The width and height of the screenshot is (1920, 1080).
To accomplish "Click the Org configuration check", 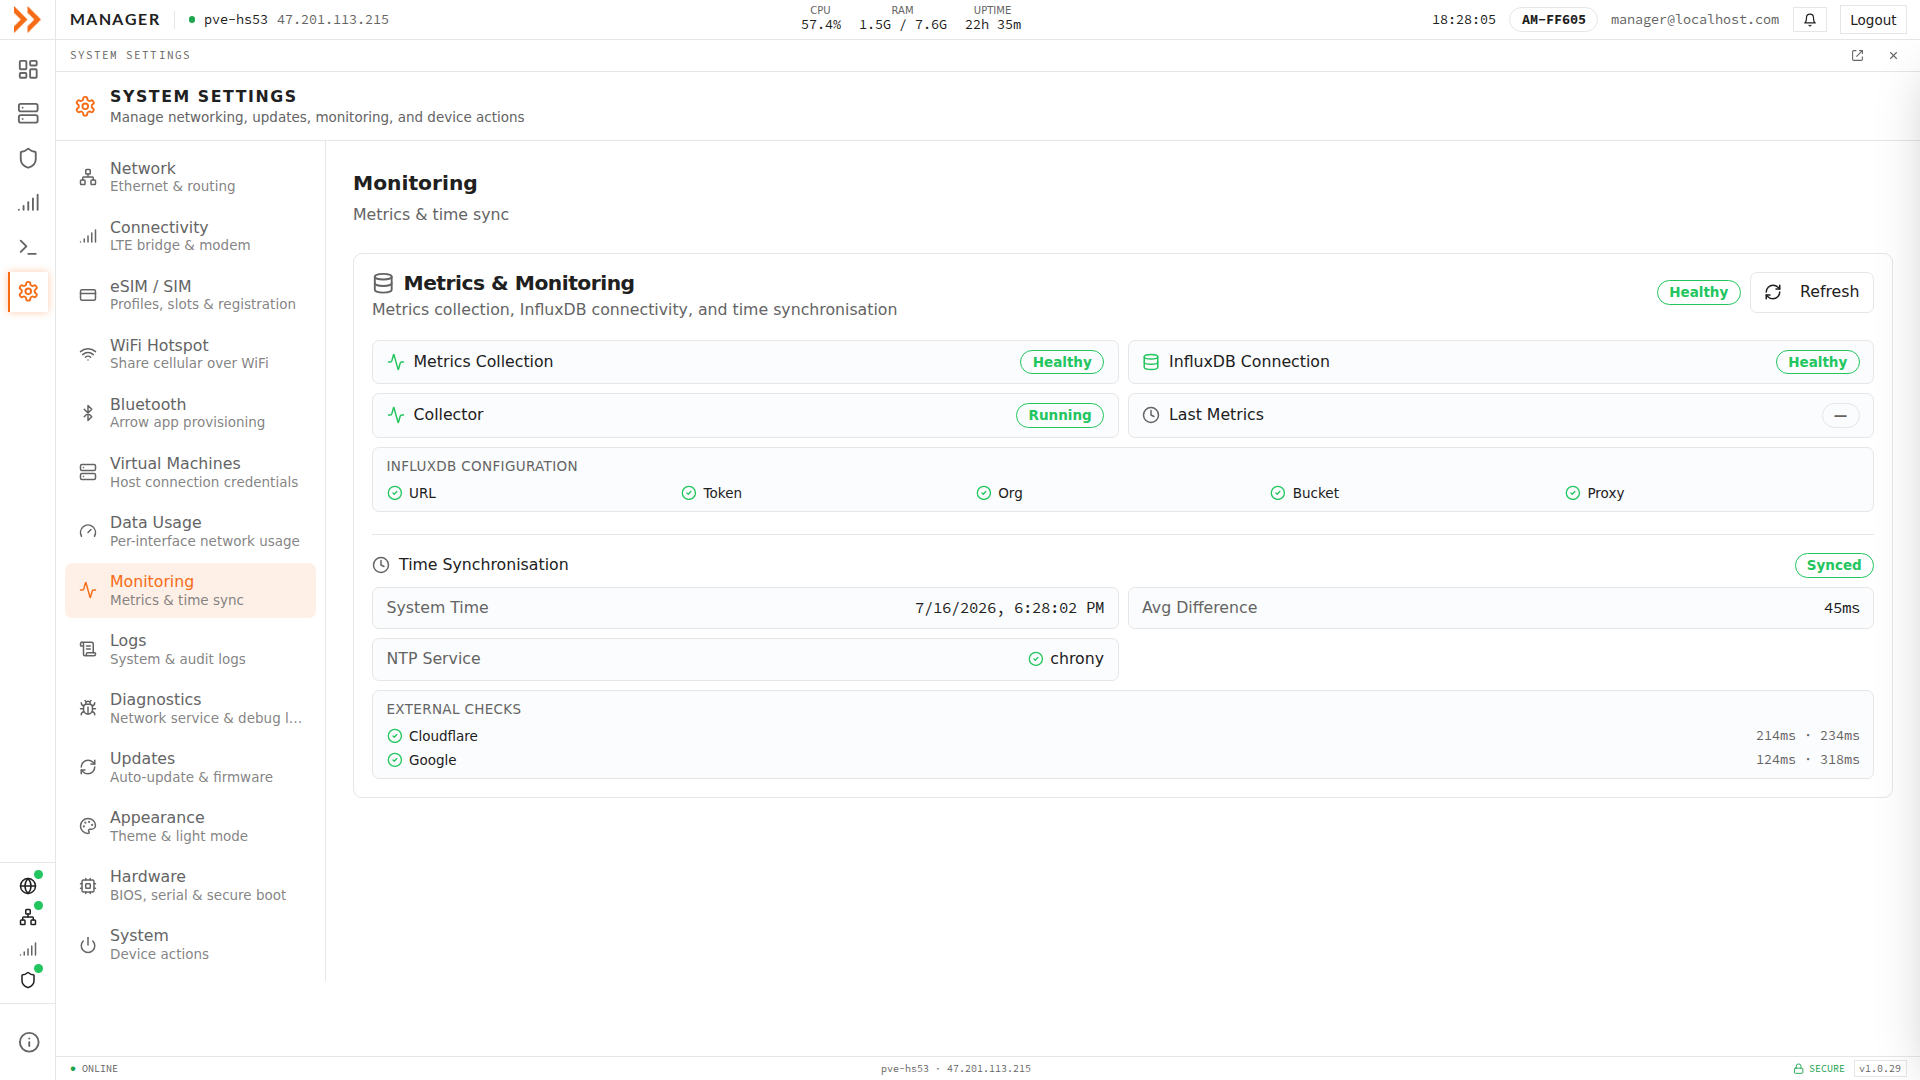I will (999, 493).
